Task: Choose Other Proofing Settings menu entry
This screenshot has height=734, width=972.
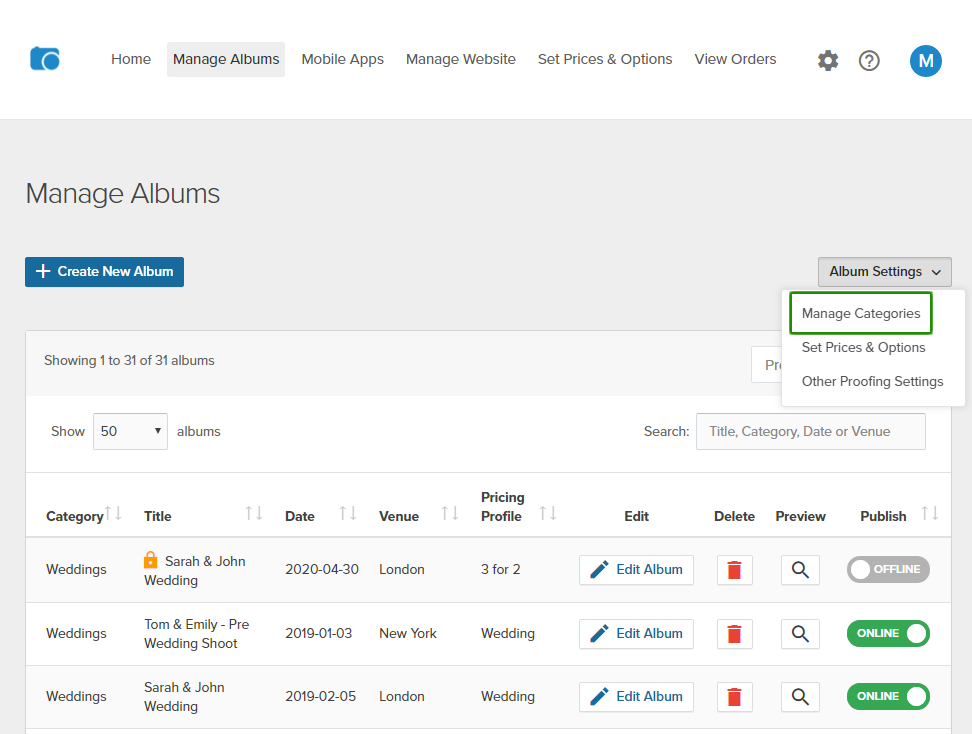Action: coord(872,381)
